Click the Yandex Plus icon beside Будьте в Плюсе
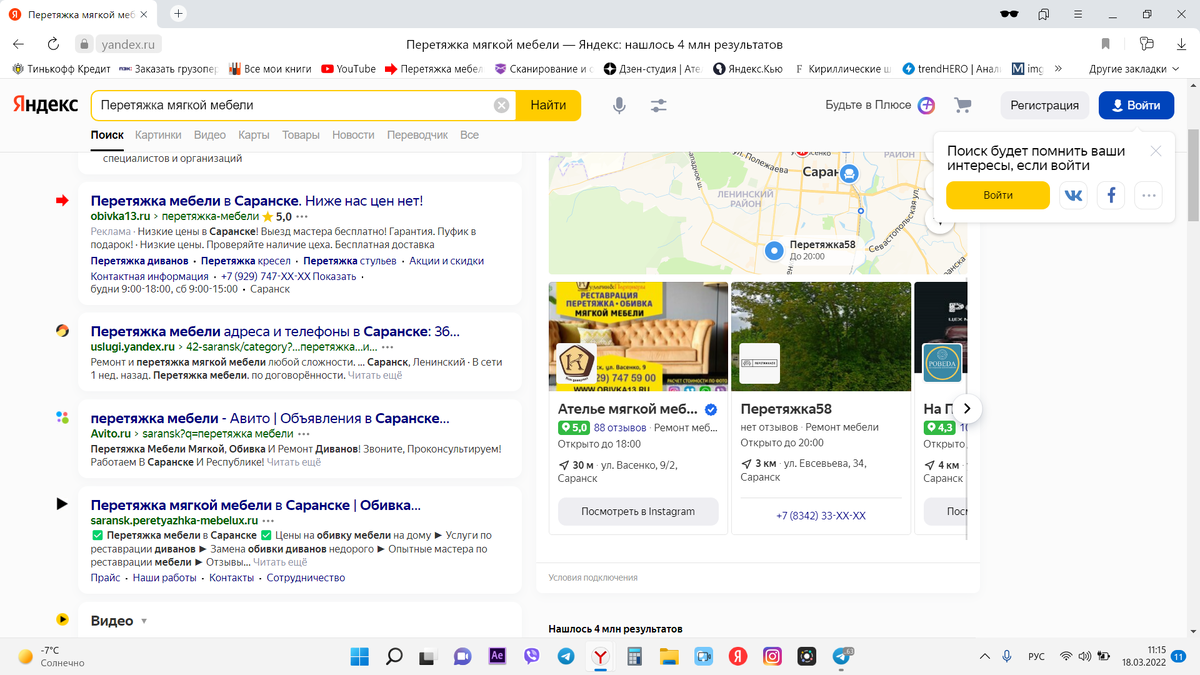This screenshot has width=1200, height=675. (928, 104)
